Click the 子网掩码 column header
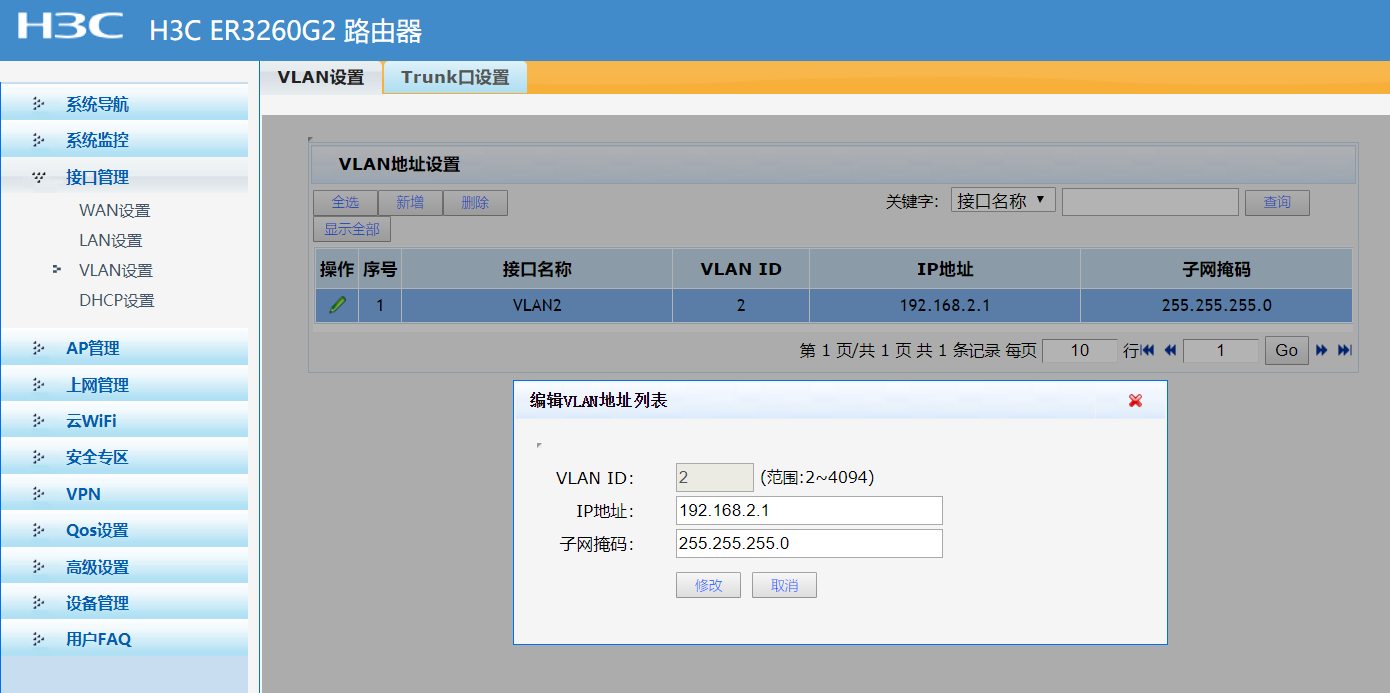This screenshot has width=1390, height=693. coord(1216,269)
